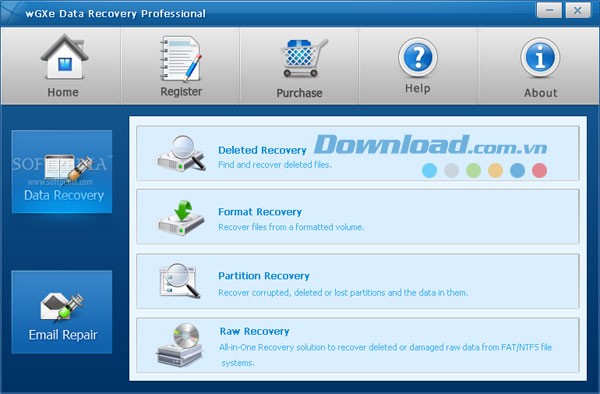The image size is (600, 394).
Task: Start Format Recovery title link
Action: pos(260,212)
